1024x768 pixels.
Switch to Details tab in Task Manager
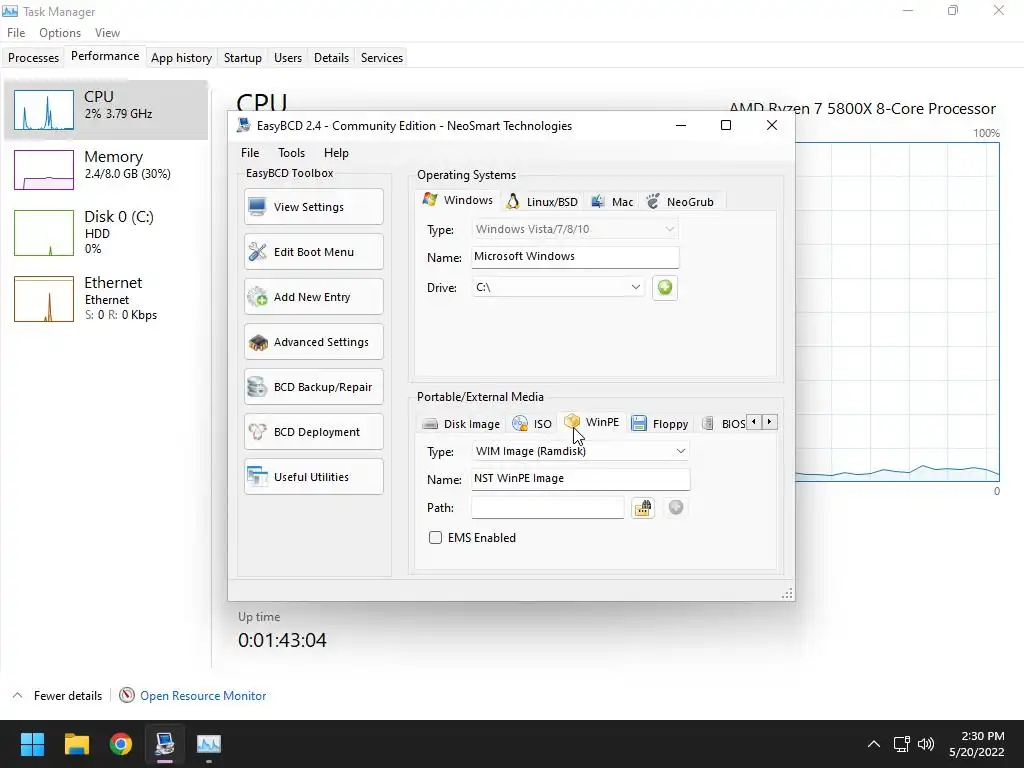pyautogui.click(x=331, y=57)
